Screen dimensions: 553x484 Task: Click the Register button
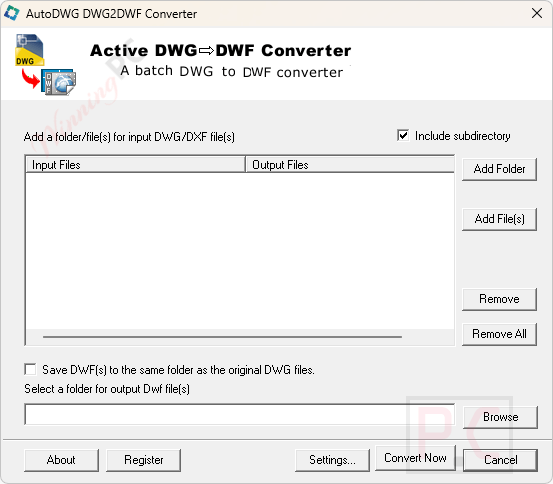click(144, 460)
